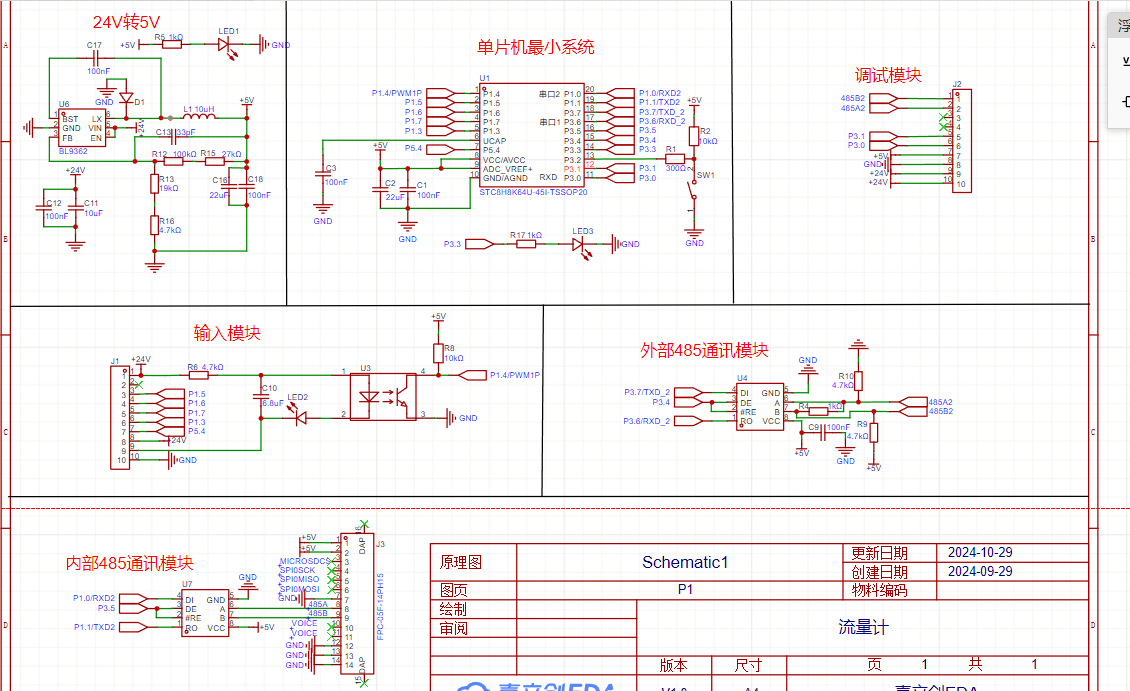Select the BL9362 regulator chip U6
The image size is (1130, 691).
tap(82, 128)
